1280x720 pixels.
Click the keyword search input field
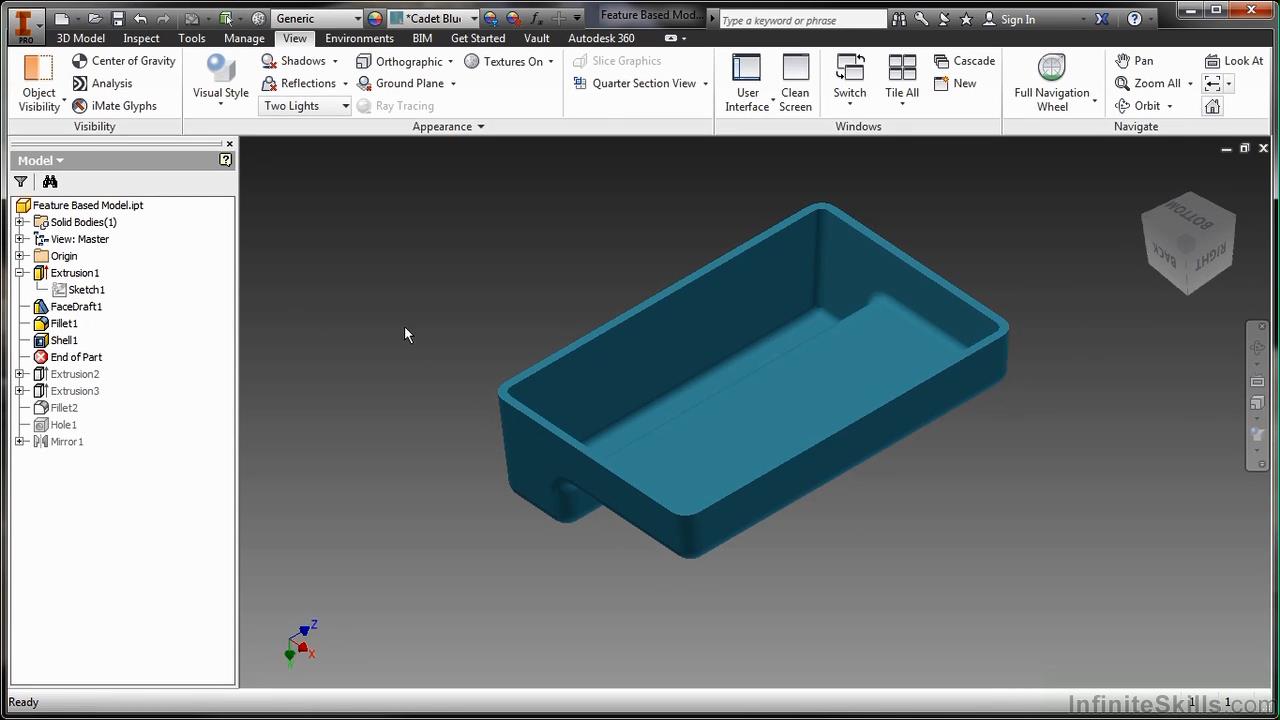tap(801, 20)
